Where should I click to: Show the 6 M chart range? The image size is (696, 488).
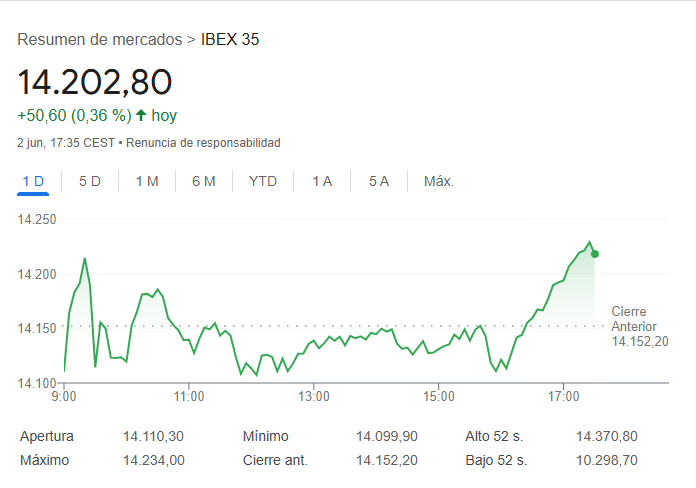tap(204, 181)
